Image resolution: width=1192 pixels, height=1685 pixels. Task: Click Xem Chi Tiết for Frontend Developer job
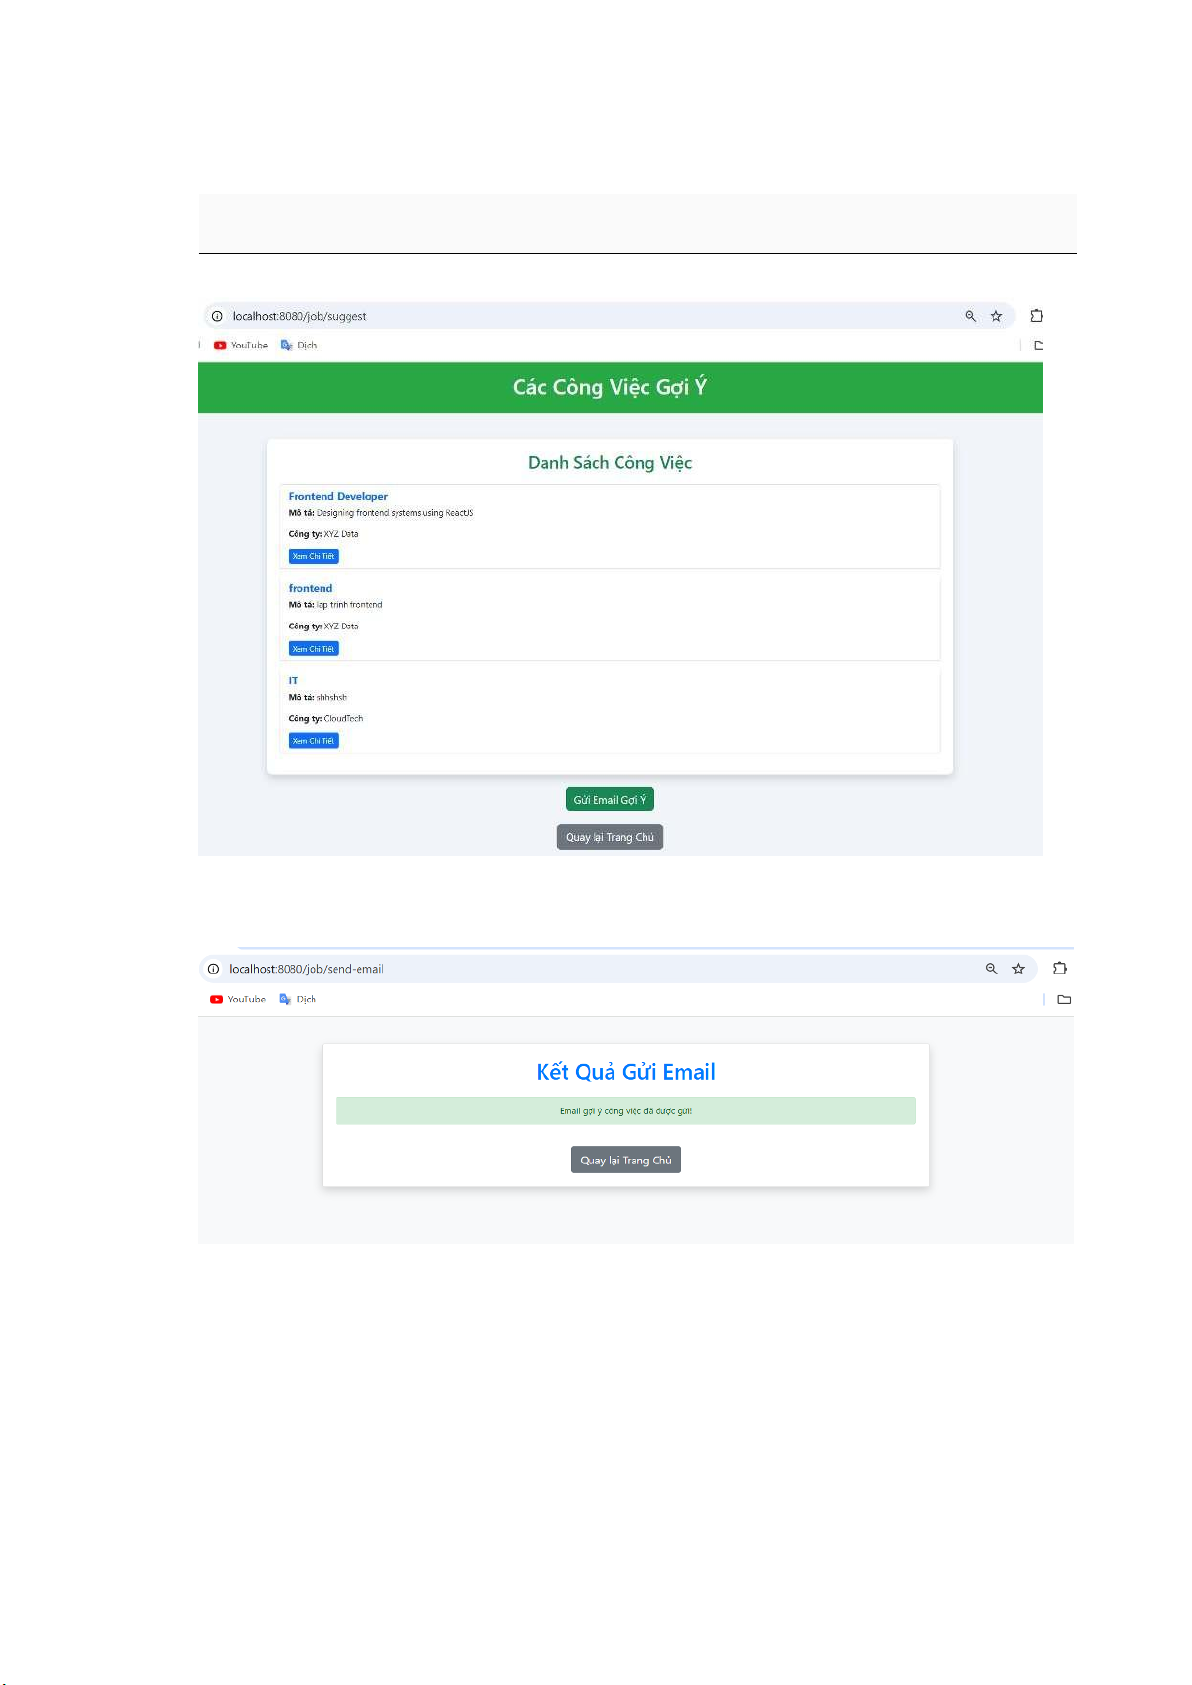(x=314, y=556)
